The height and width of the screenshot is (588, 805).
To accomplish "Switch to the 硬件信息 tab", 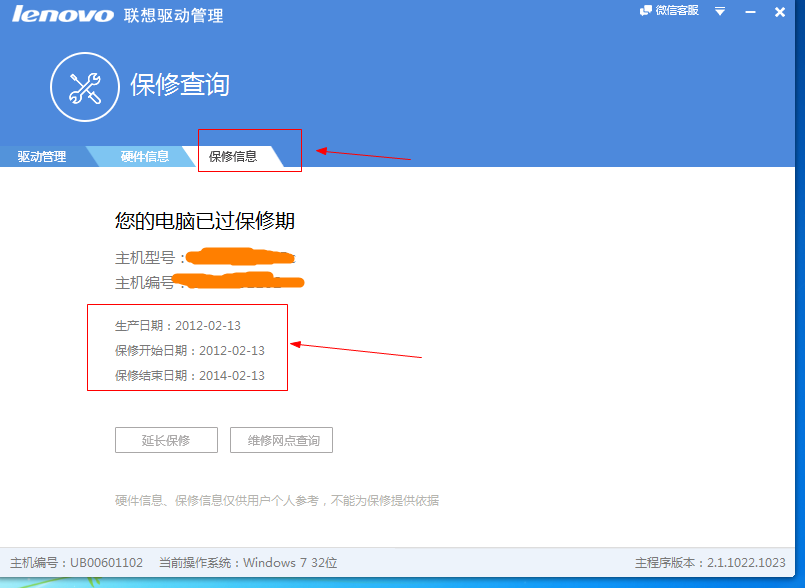I will pyautogui.click(x=145, y=157).
